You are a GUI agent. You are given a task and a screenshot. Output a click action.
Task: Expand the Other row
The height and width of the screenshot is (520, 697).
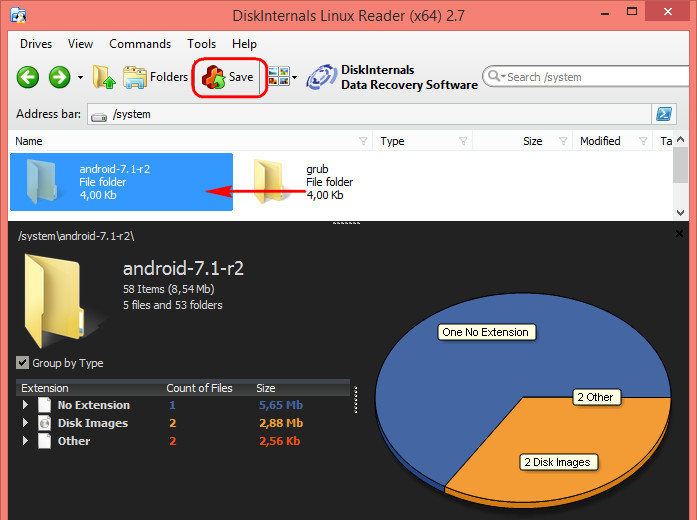pyautogui.click(x=25, y=441)
